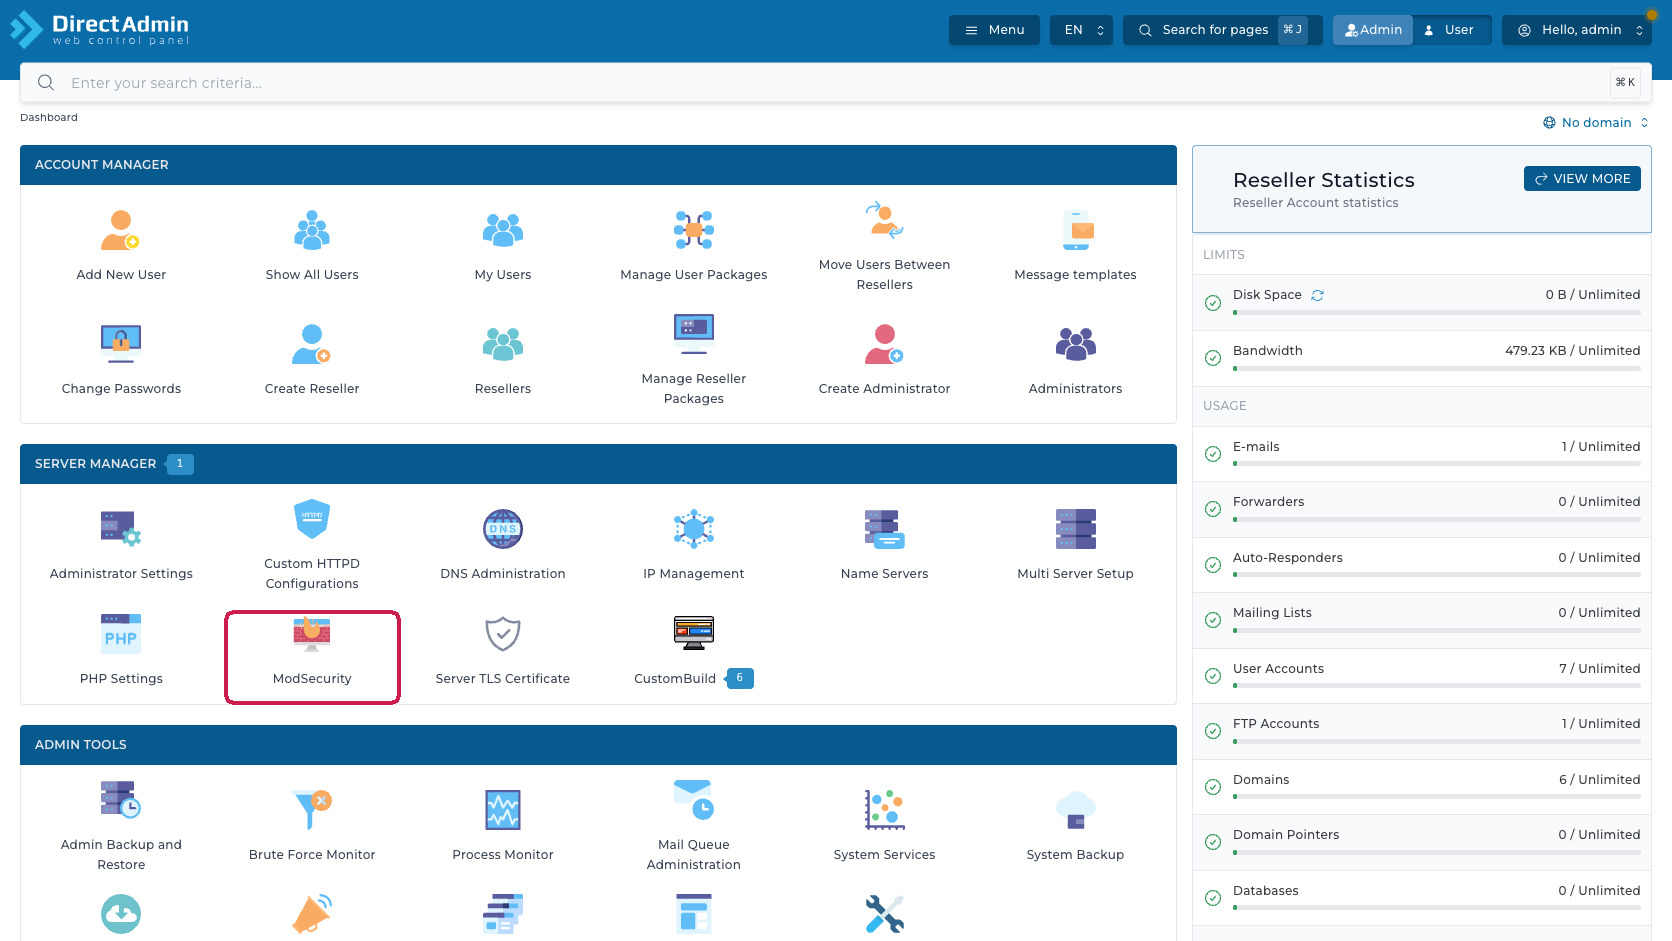
Task: Open PHP Settings
Action: coord(121,651)
